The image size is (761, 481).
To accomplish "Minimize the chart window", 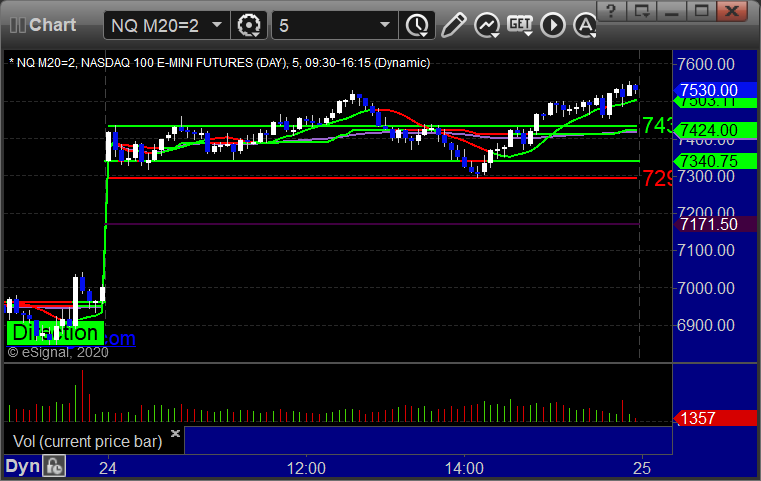I will [x=671, y=10].
